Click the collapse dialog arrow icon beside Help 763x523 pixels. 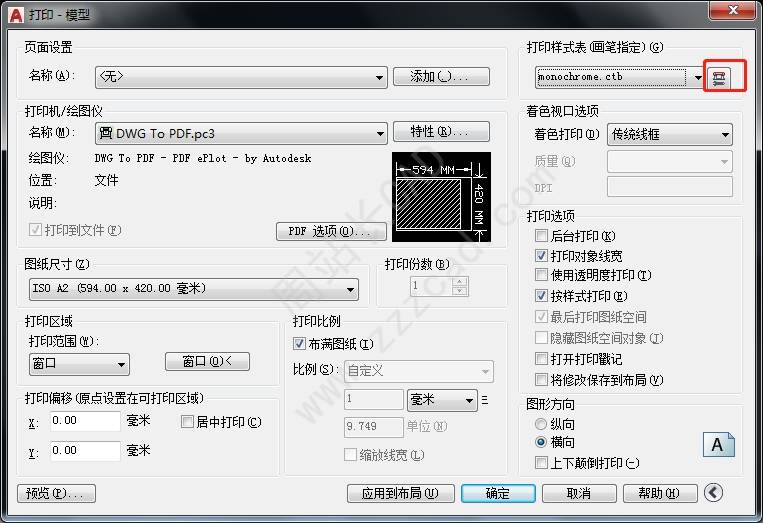tap(713, 493)
